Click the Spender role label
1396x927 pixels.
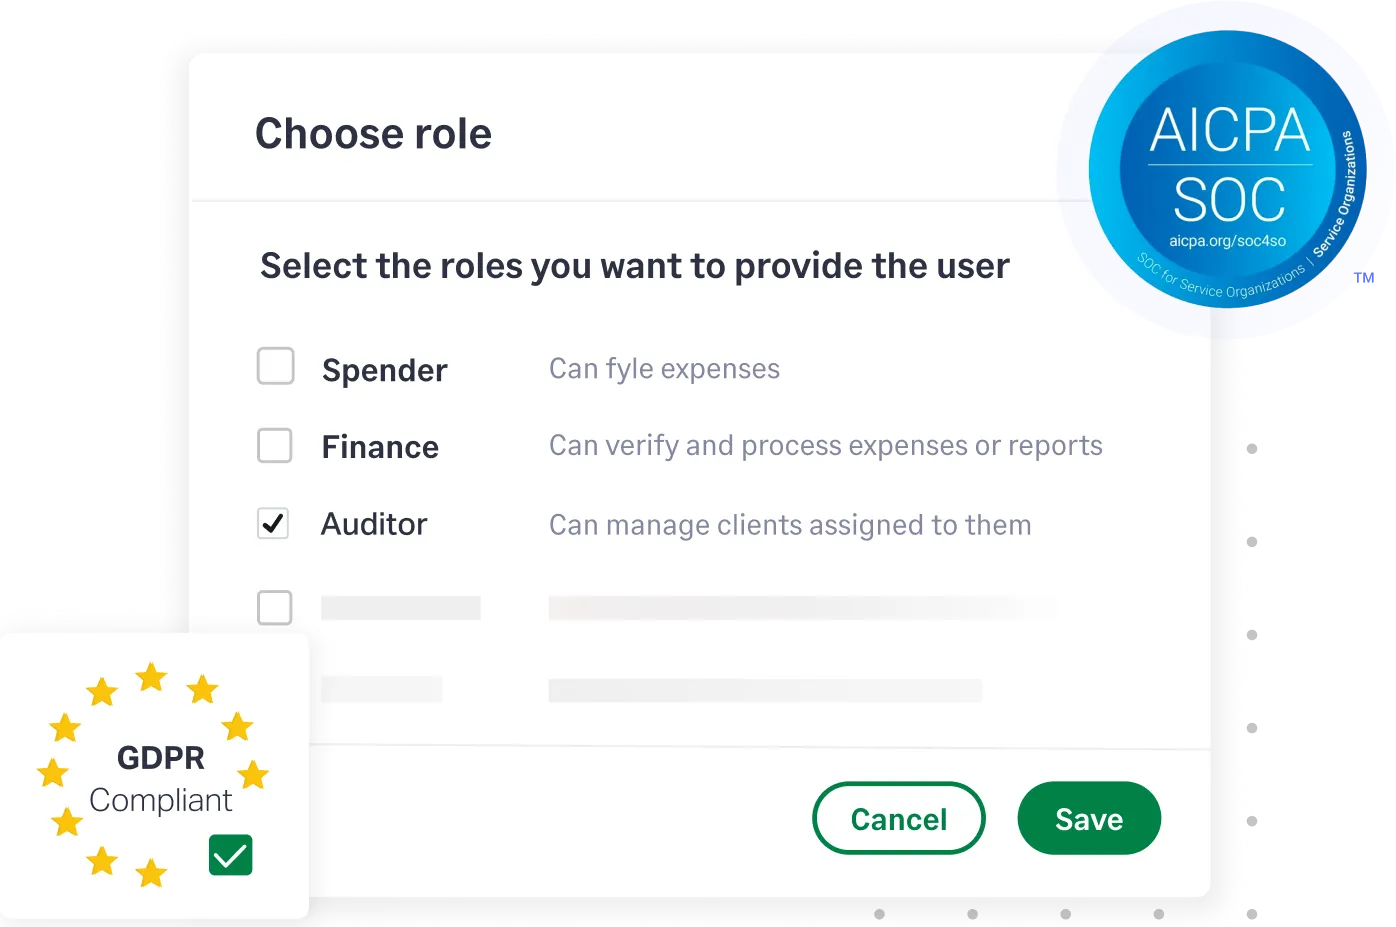tap(384, 369)
